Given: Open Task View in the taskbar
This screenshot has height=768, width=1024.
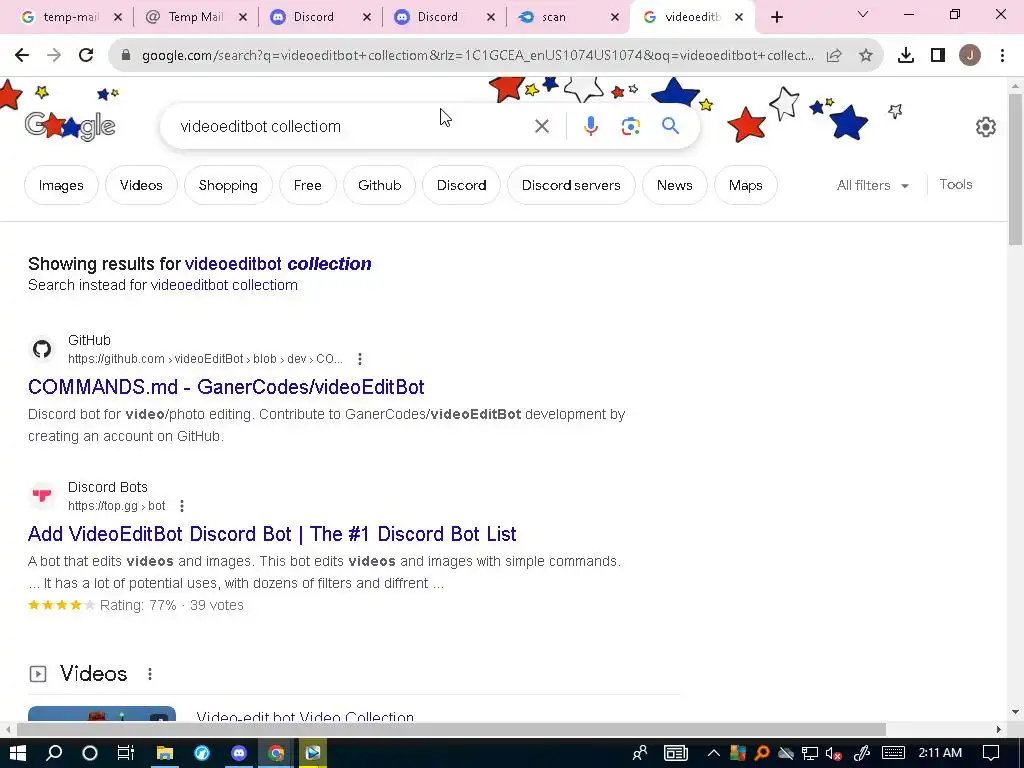Looking at the screenshot, I should point(125,753).
